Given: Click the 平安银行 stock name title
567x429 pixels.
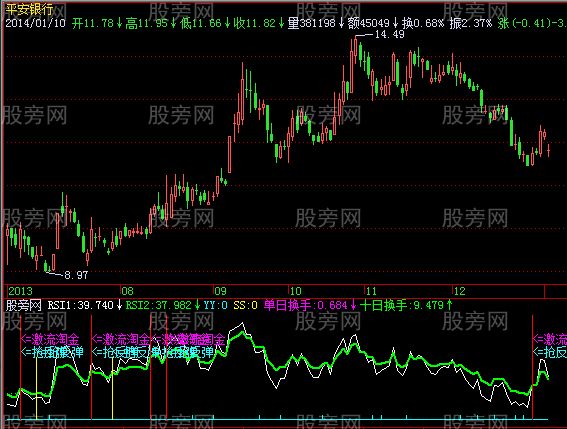Looking at the screenshot, I should [x=29, y=9].
